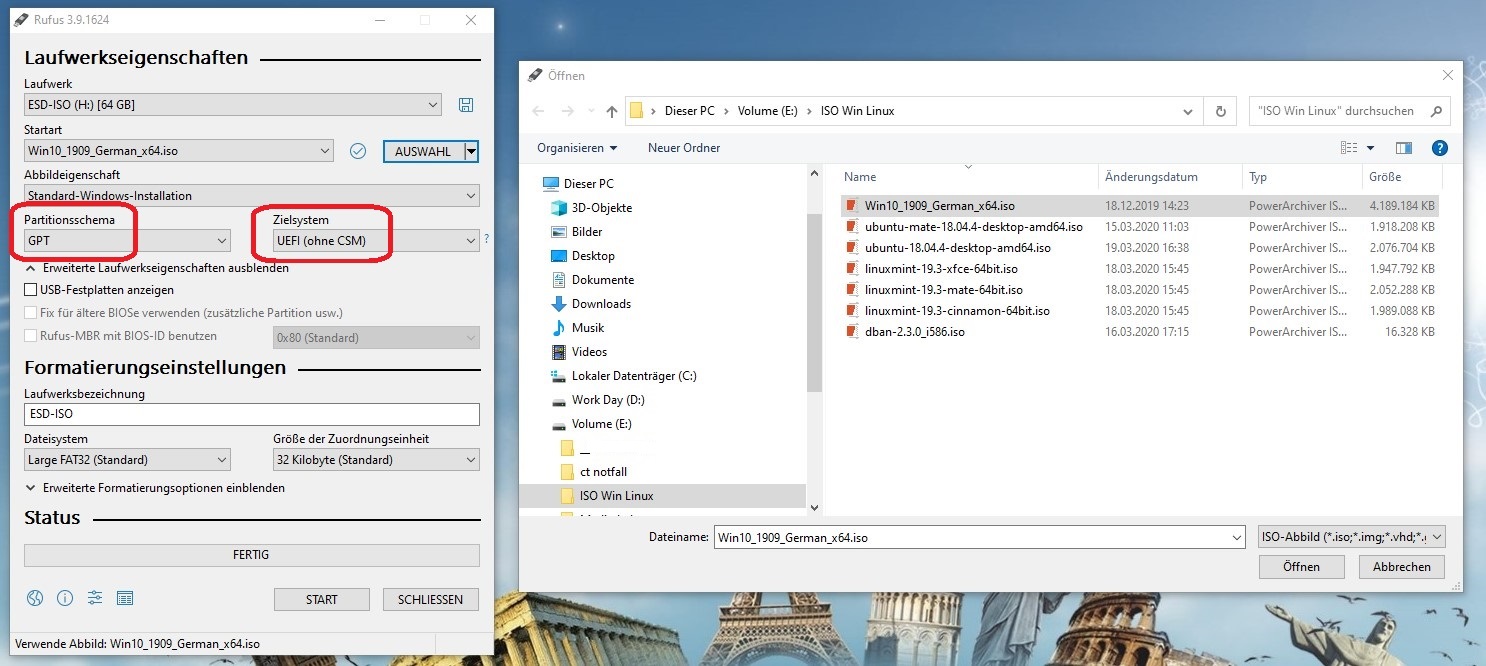This screenshot has height=666, width=1486.
Task: Enable USB-Festplatten anzeigen checkbox
Action: click(x=30, y=290)
